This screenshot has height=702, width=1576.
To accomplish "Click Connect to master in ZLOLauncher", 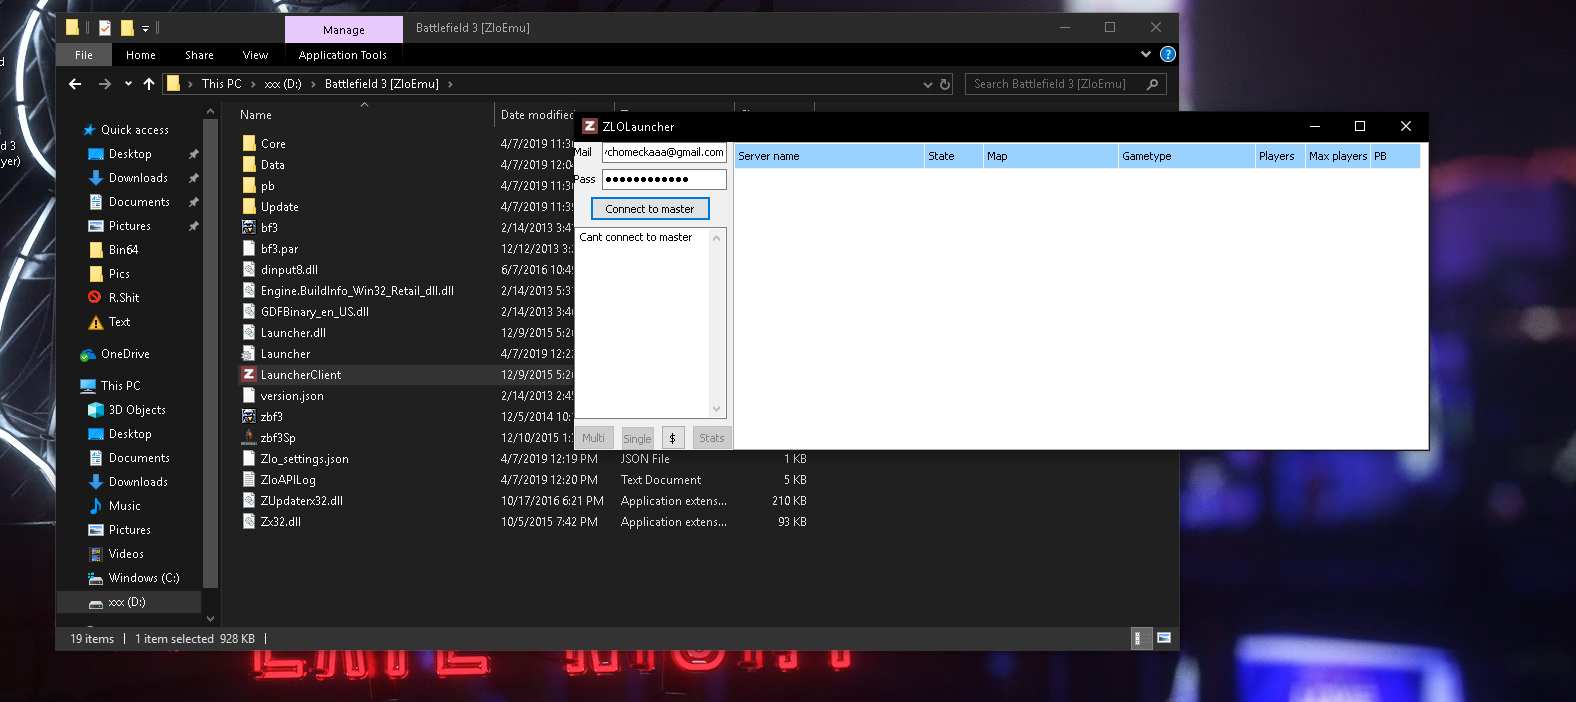I will click(x=650, y=209).
